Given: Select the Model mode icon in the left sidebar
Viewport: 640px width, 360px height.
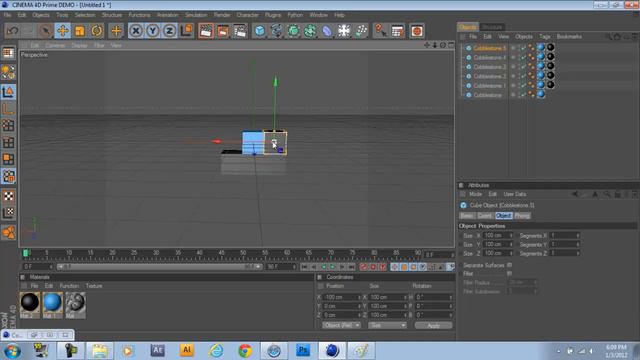Looking at the screenshot, I should point(8,92).
